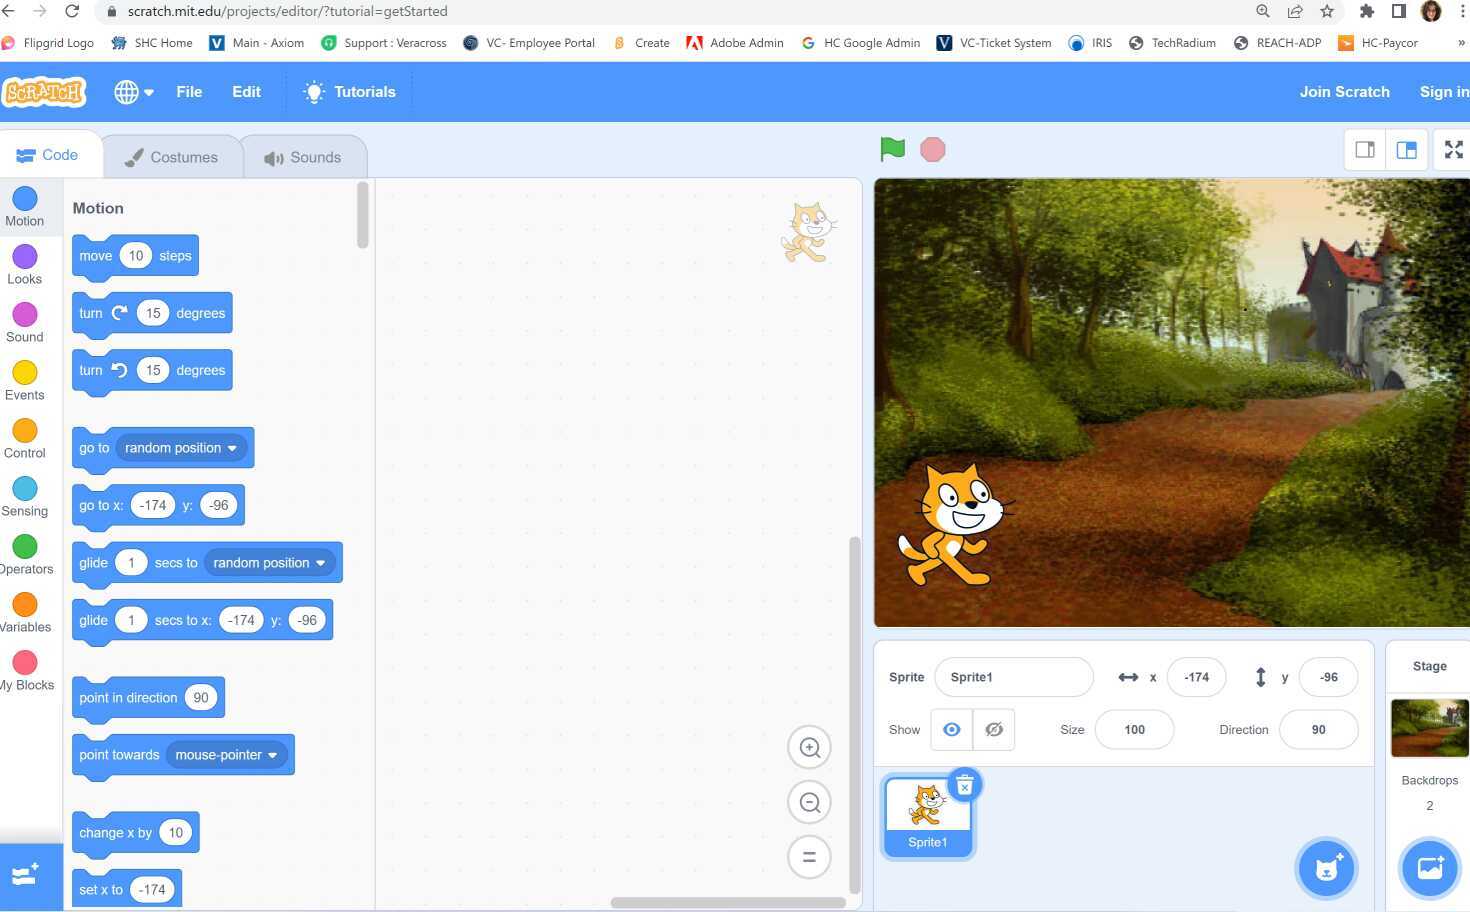This screenshot has height=912, width=1470.
Task: Click direction value 90 in point block
Action: point(200,698)
